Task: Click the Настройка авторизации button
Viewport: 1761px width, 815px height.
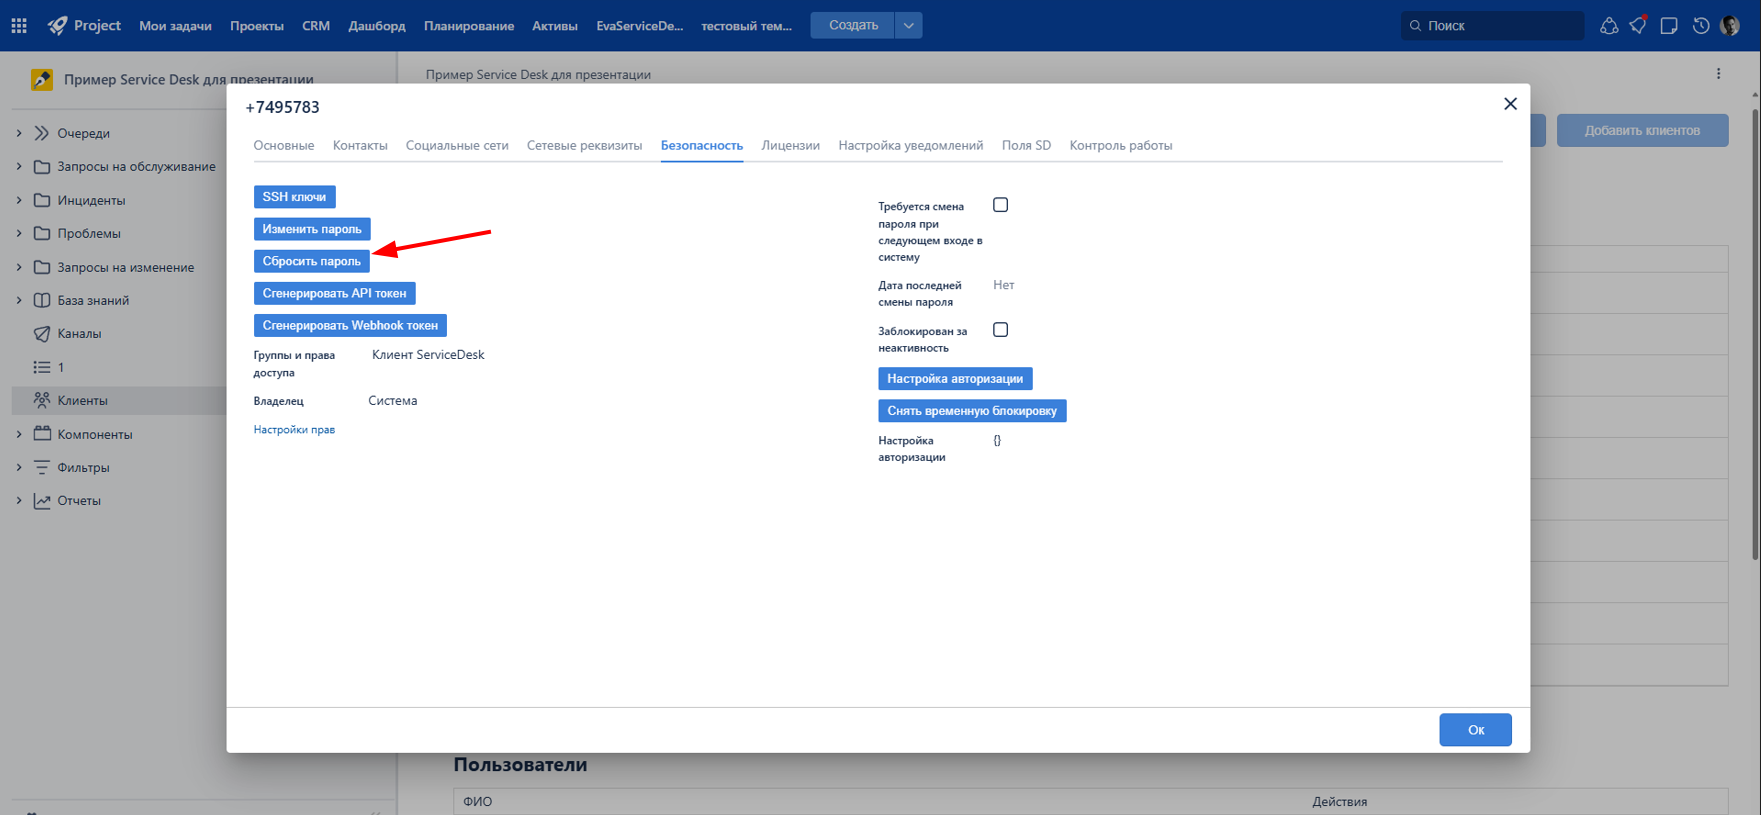Action: [955, 379]
